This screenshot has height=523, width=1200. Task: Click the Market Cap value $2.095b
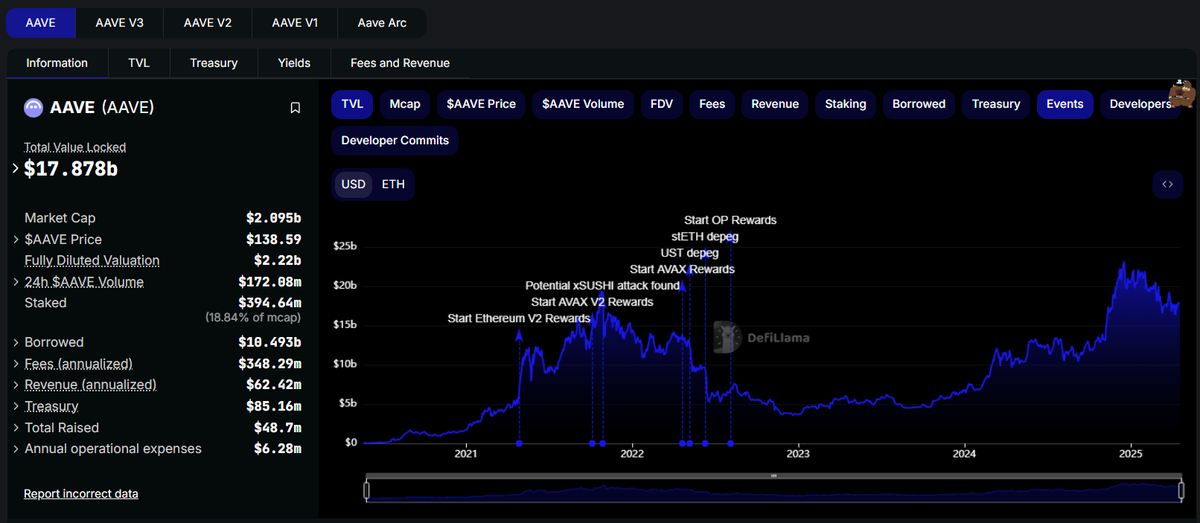[x=274, y=218]
